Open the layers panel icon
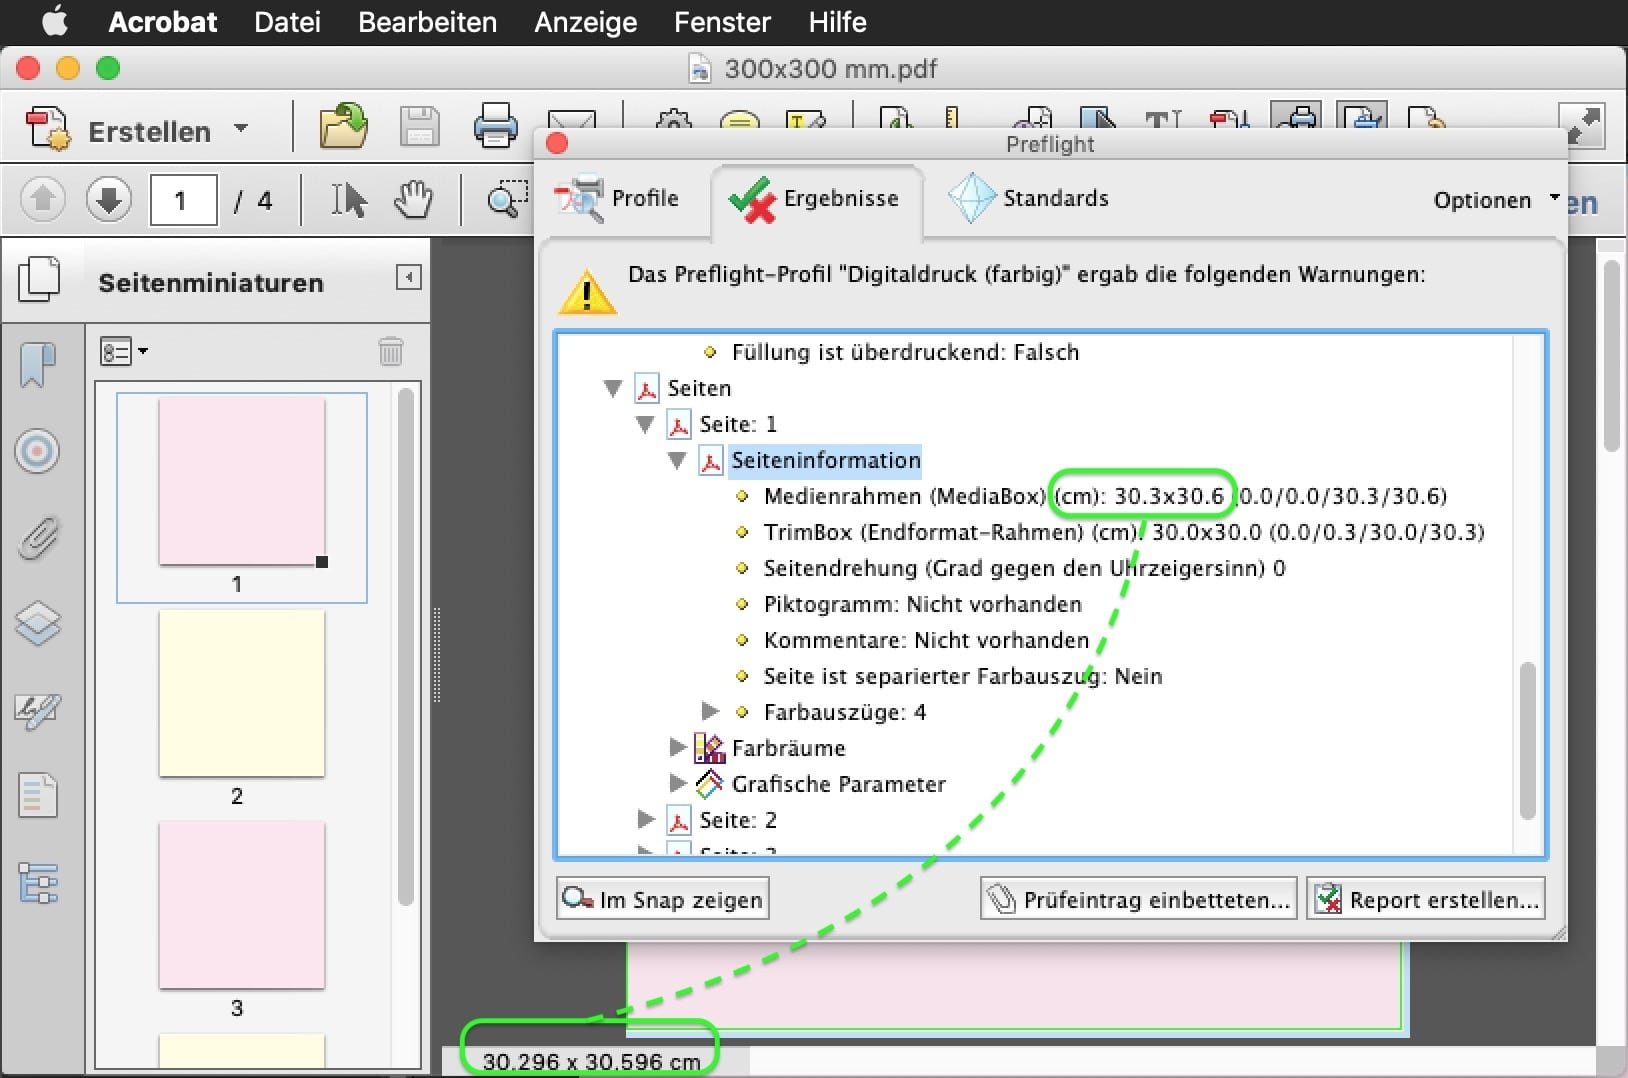 click(38, 624)
